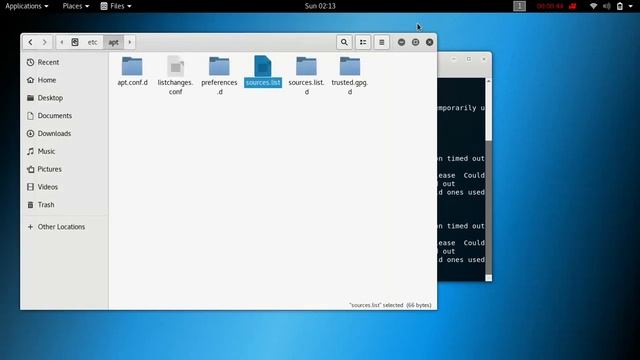Select the etc path segment

[x=93, y=42]
